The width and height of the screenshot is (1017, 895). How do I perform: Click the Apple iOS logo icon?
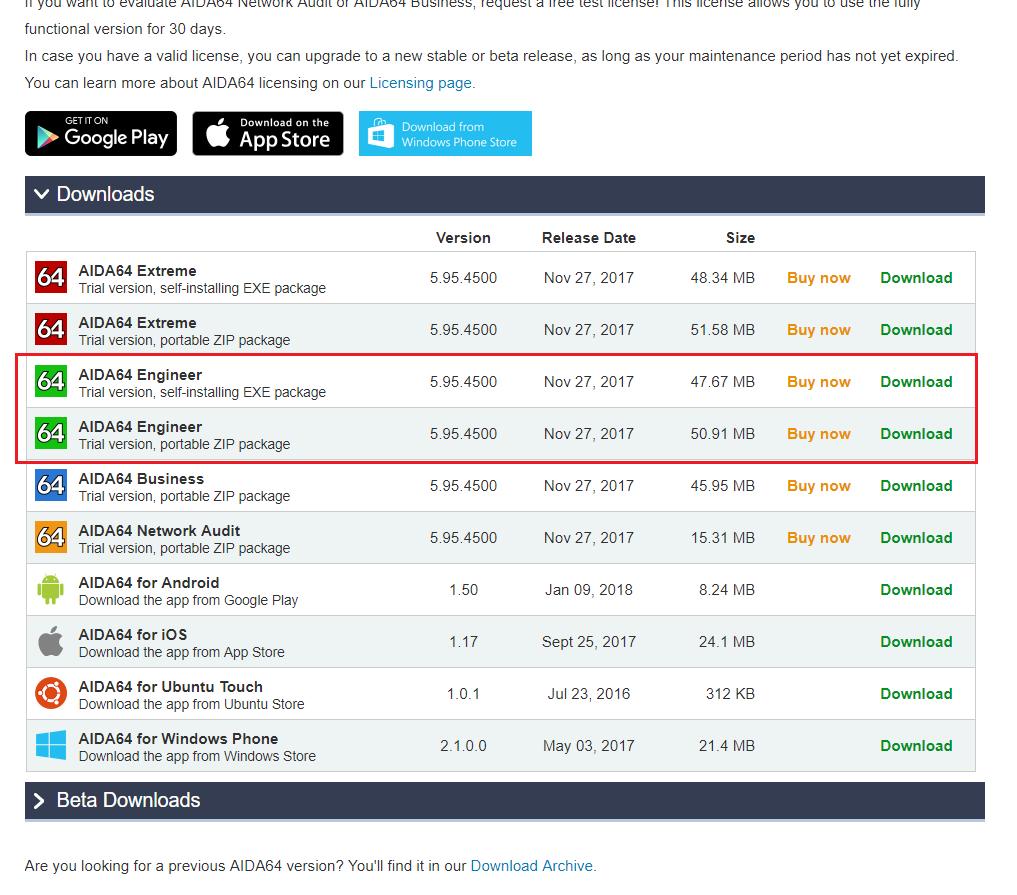click(x=50, y=642)
